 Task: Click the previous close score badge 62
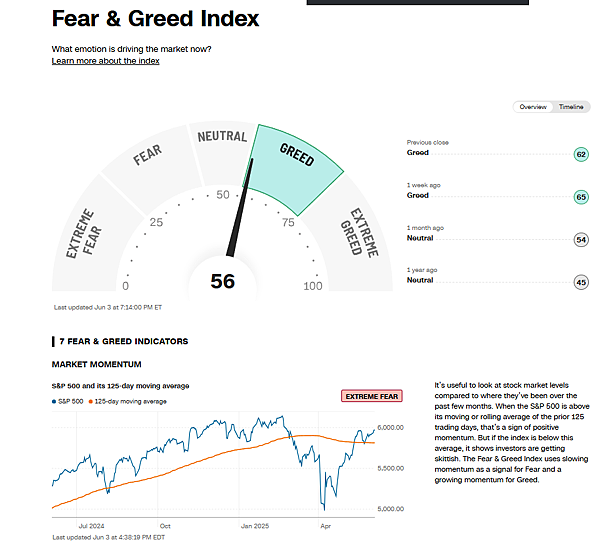581,154
